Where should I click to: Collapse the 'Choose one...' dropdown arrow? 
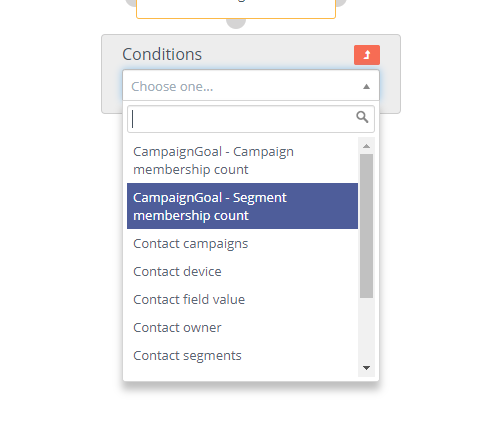click(x=366, y=87)
